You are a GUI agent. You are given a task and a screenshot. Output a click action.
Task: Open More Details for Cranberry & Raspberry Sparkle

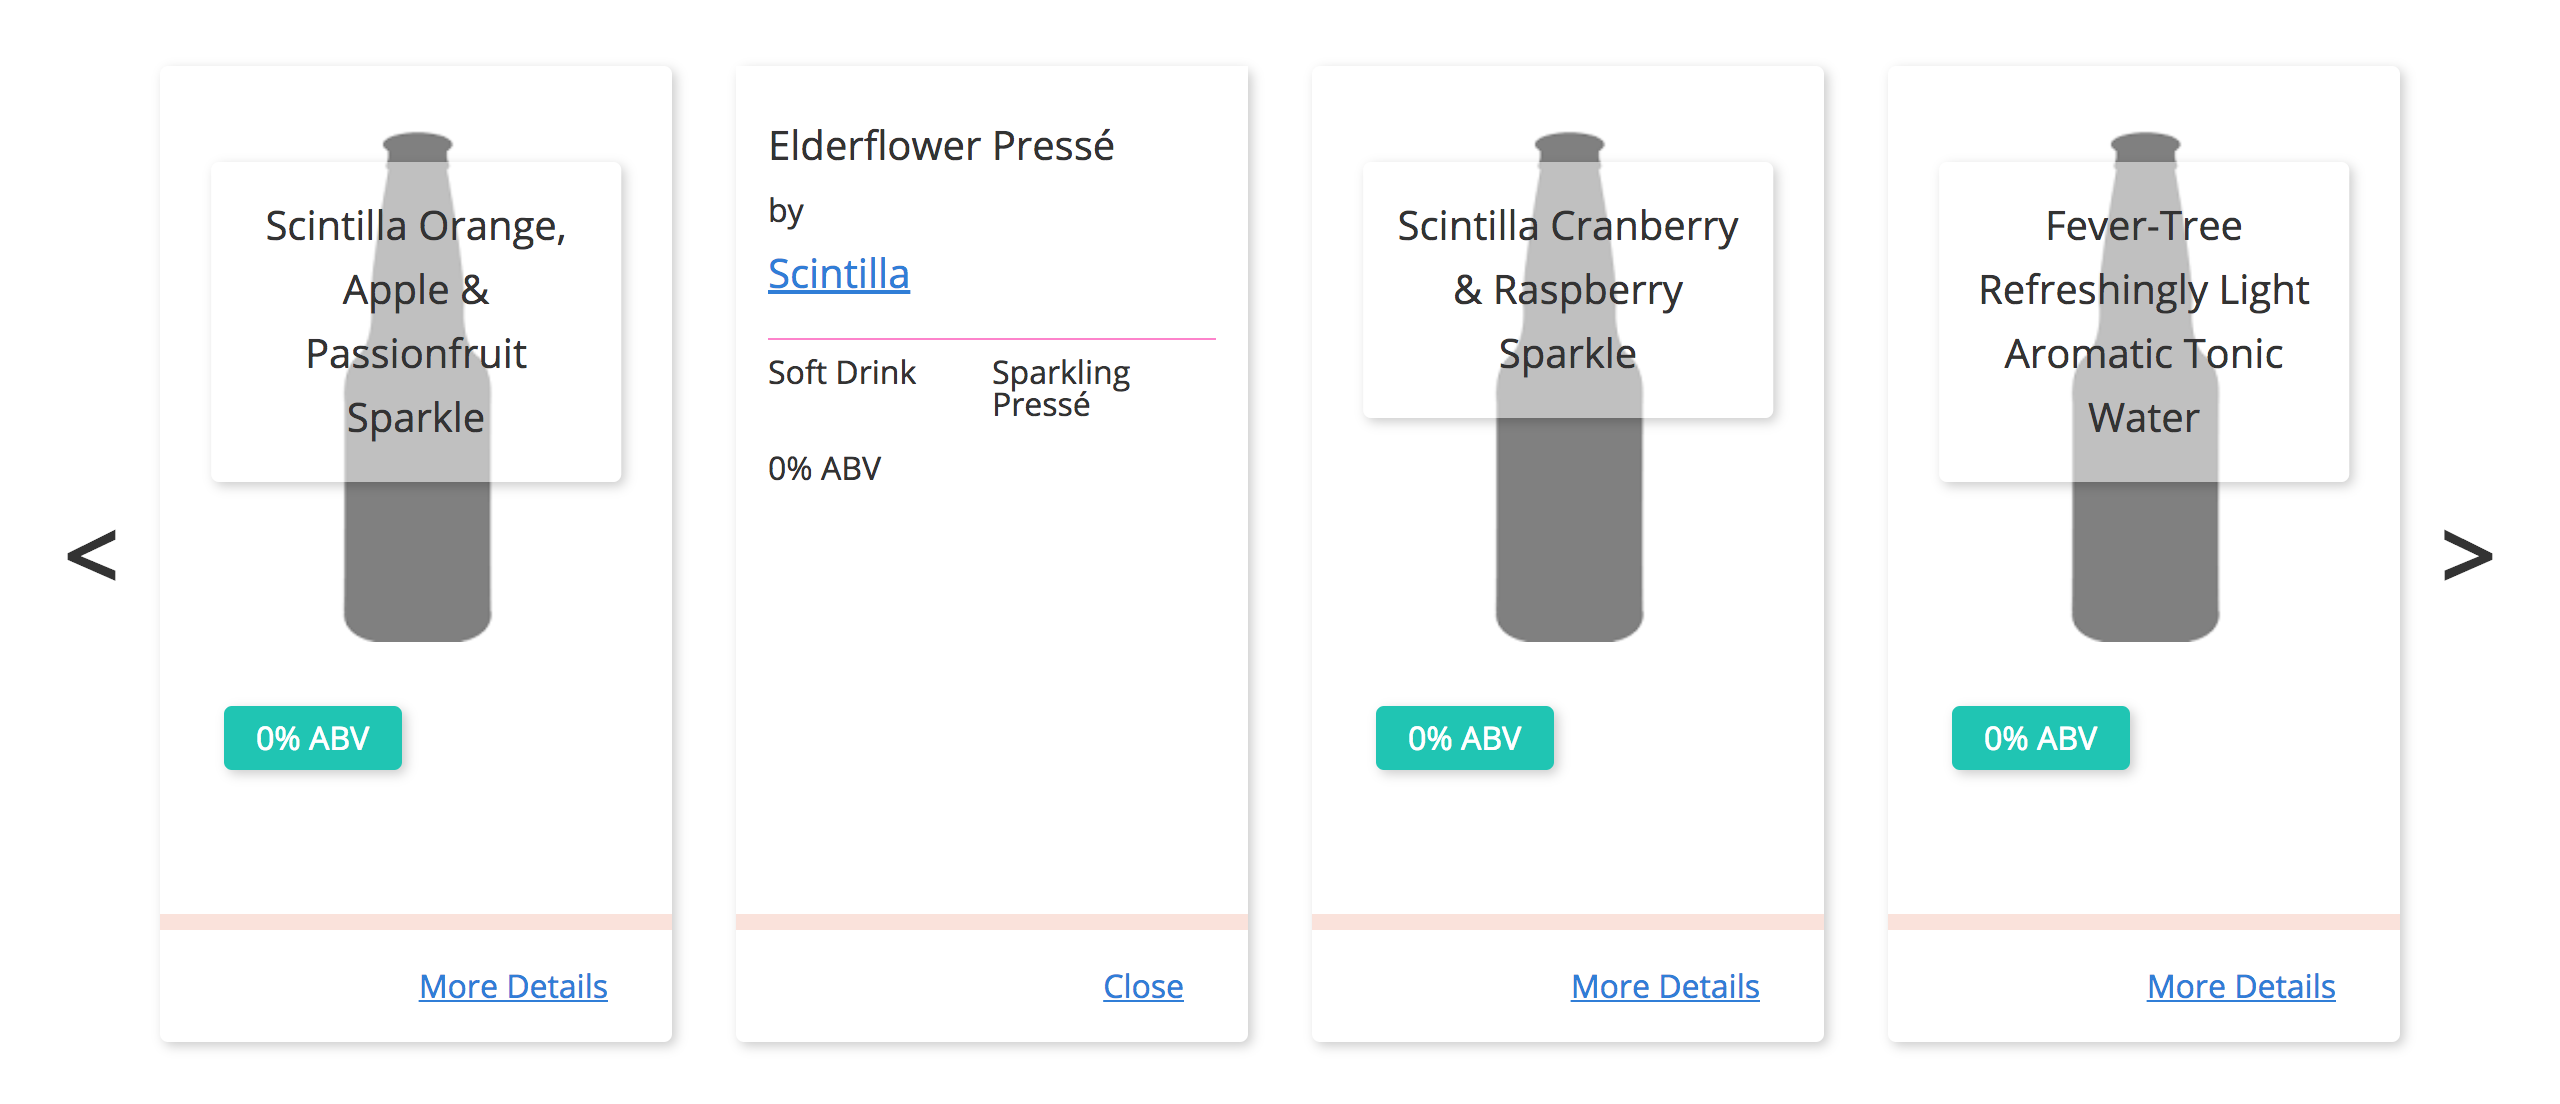click(1665, 987)
